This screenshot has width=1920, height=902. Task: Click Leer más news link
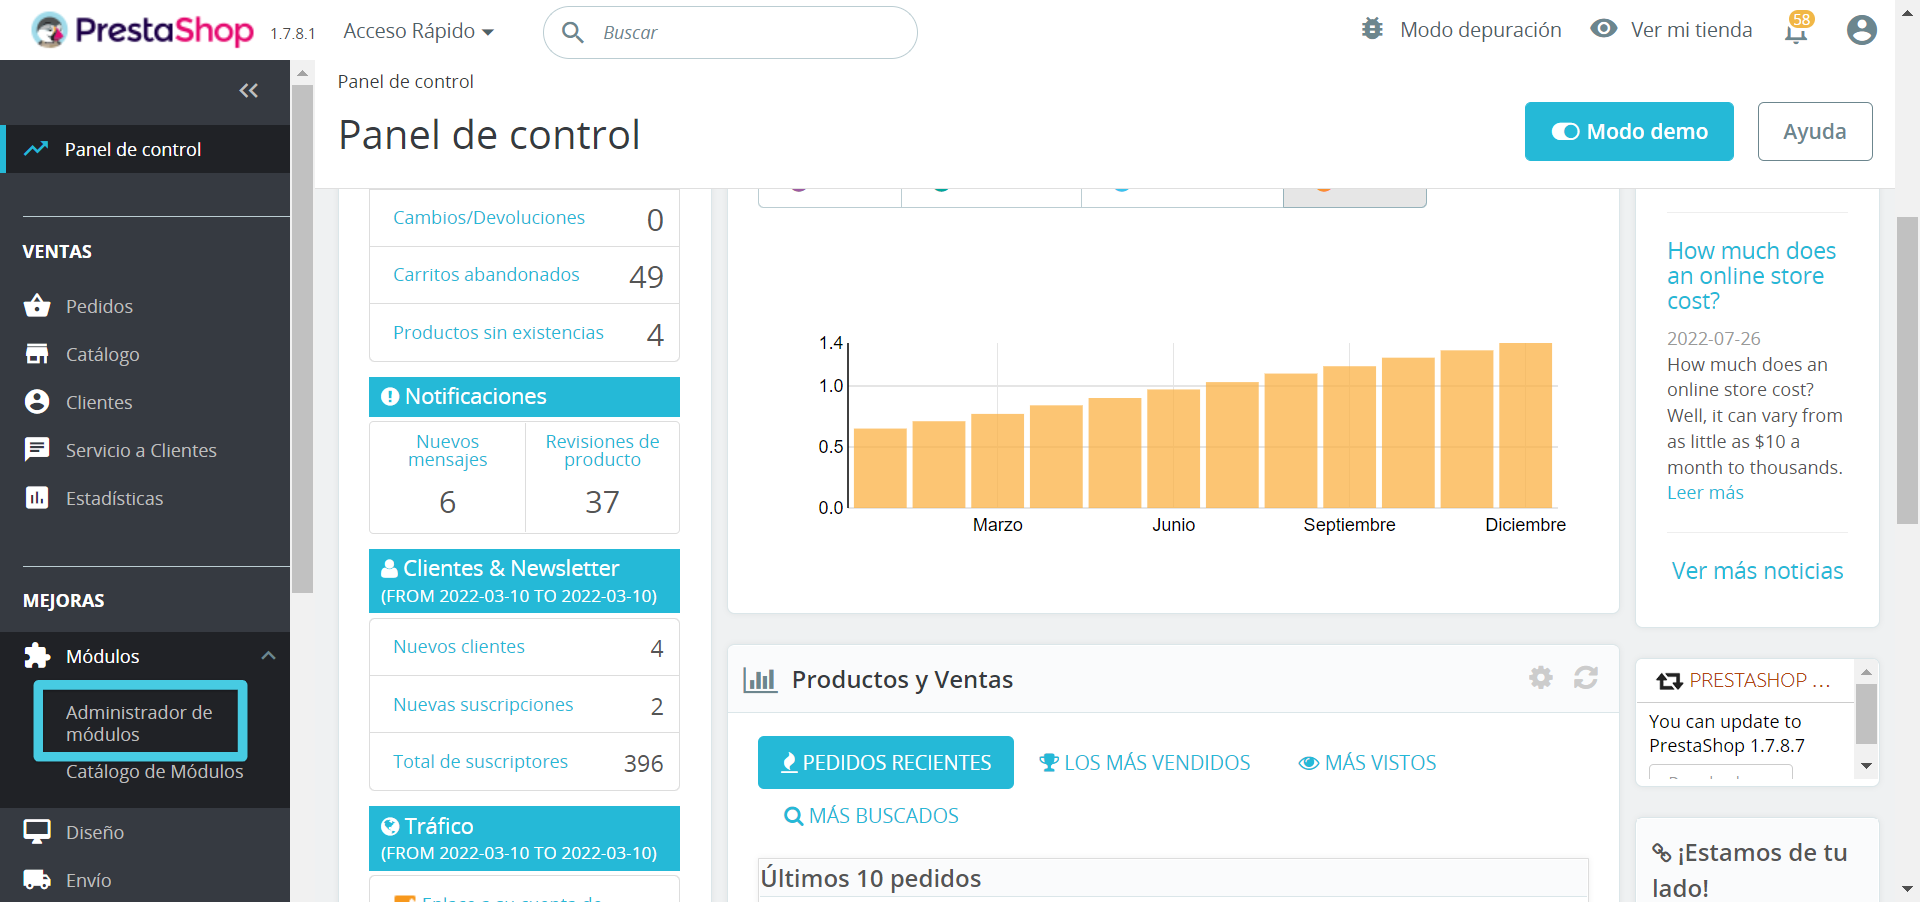click(x=1705, y=492)
